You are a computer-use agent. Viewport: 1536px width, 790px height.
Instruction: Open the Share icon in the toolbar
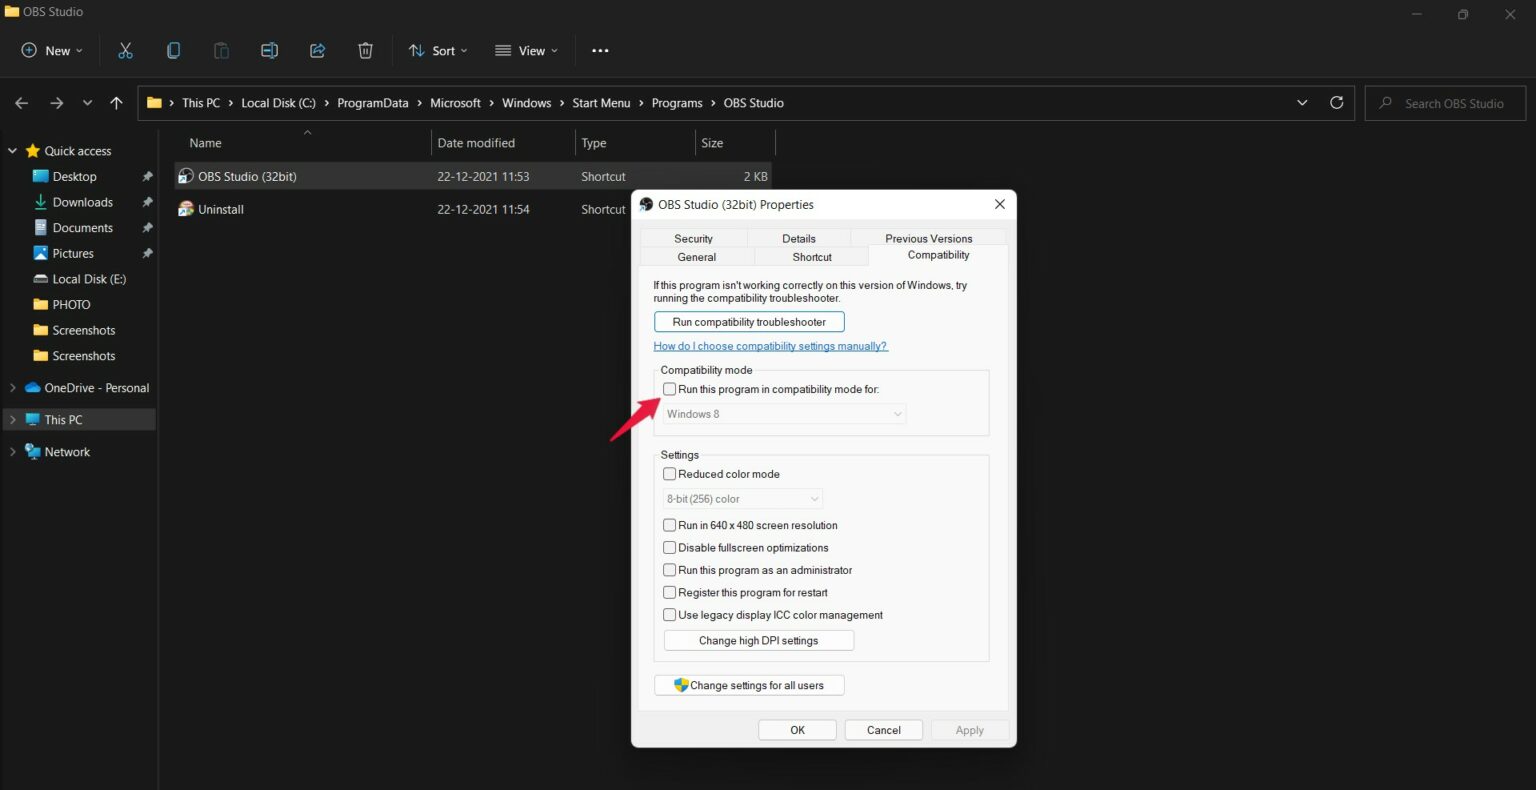[x=317, y=50]
